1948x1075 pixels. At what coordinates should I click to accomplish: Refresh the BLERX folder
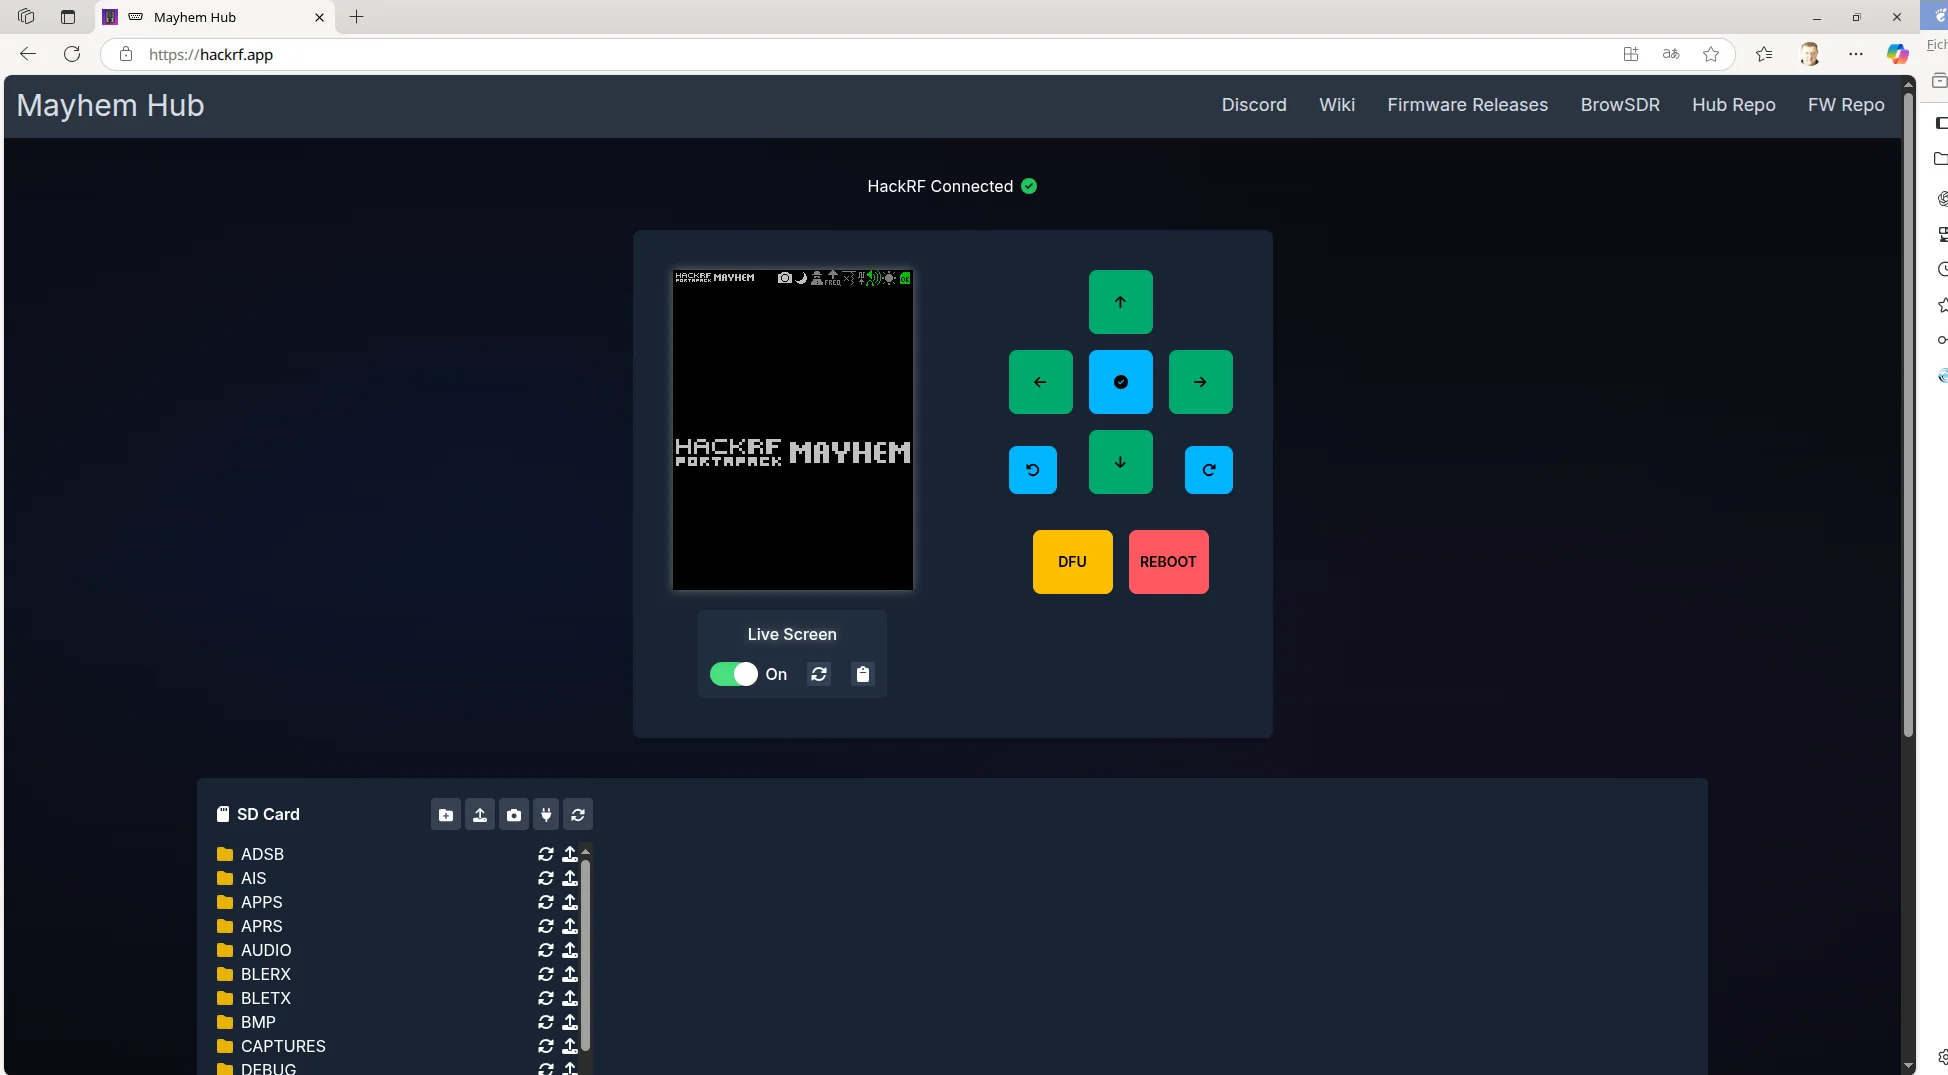tap(546, 974)
